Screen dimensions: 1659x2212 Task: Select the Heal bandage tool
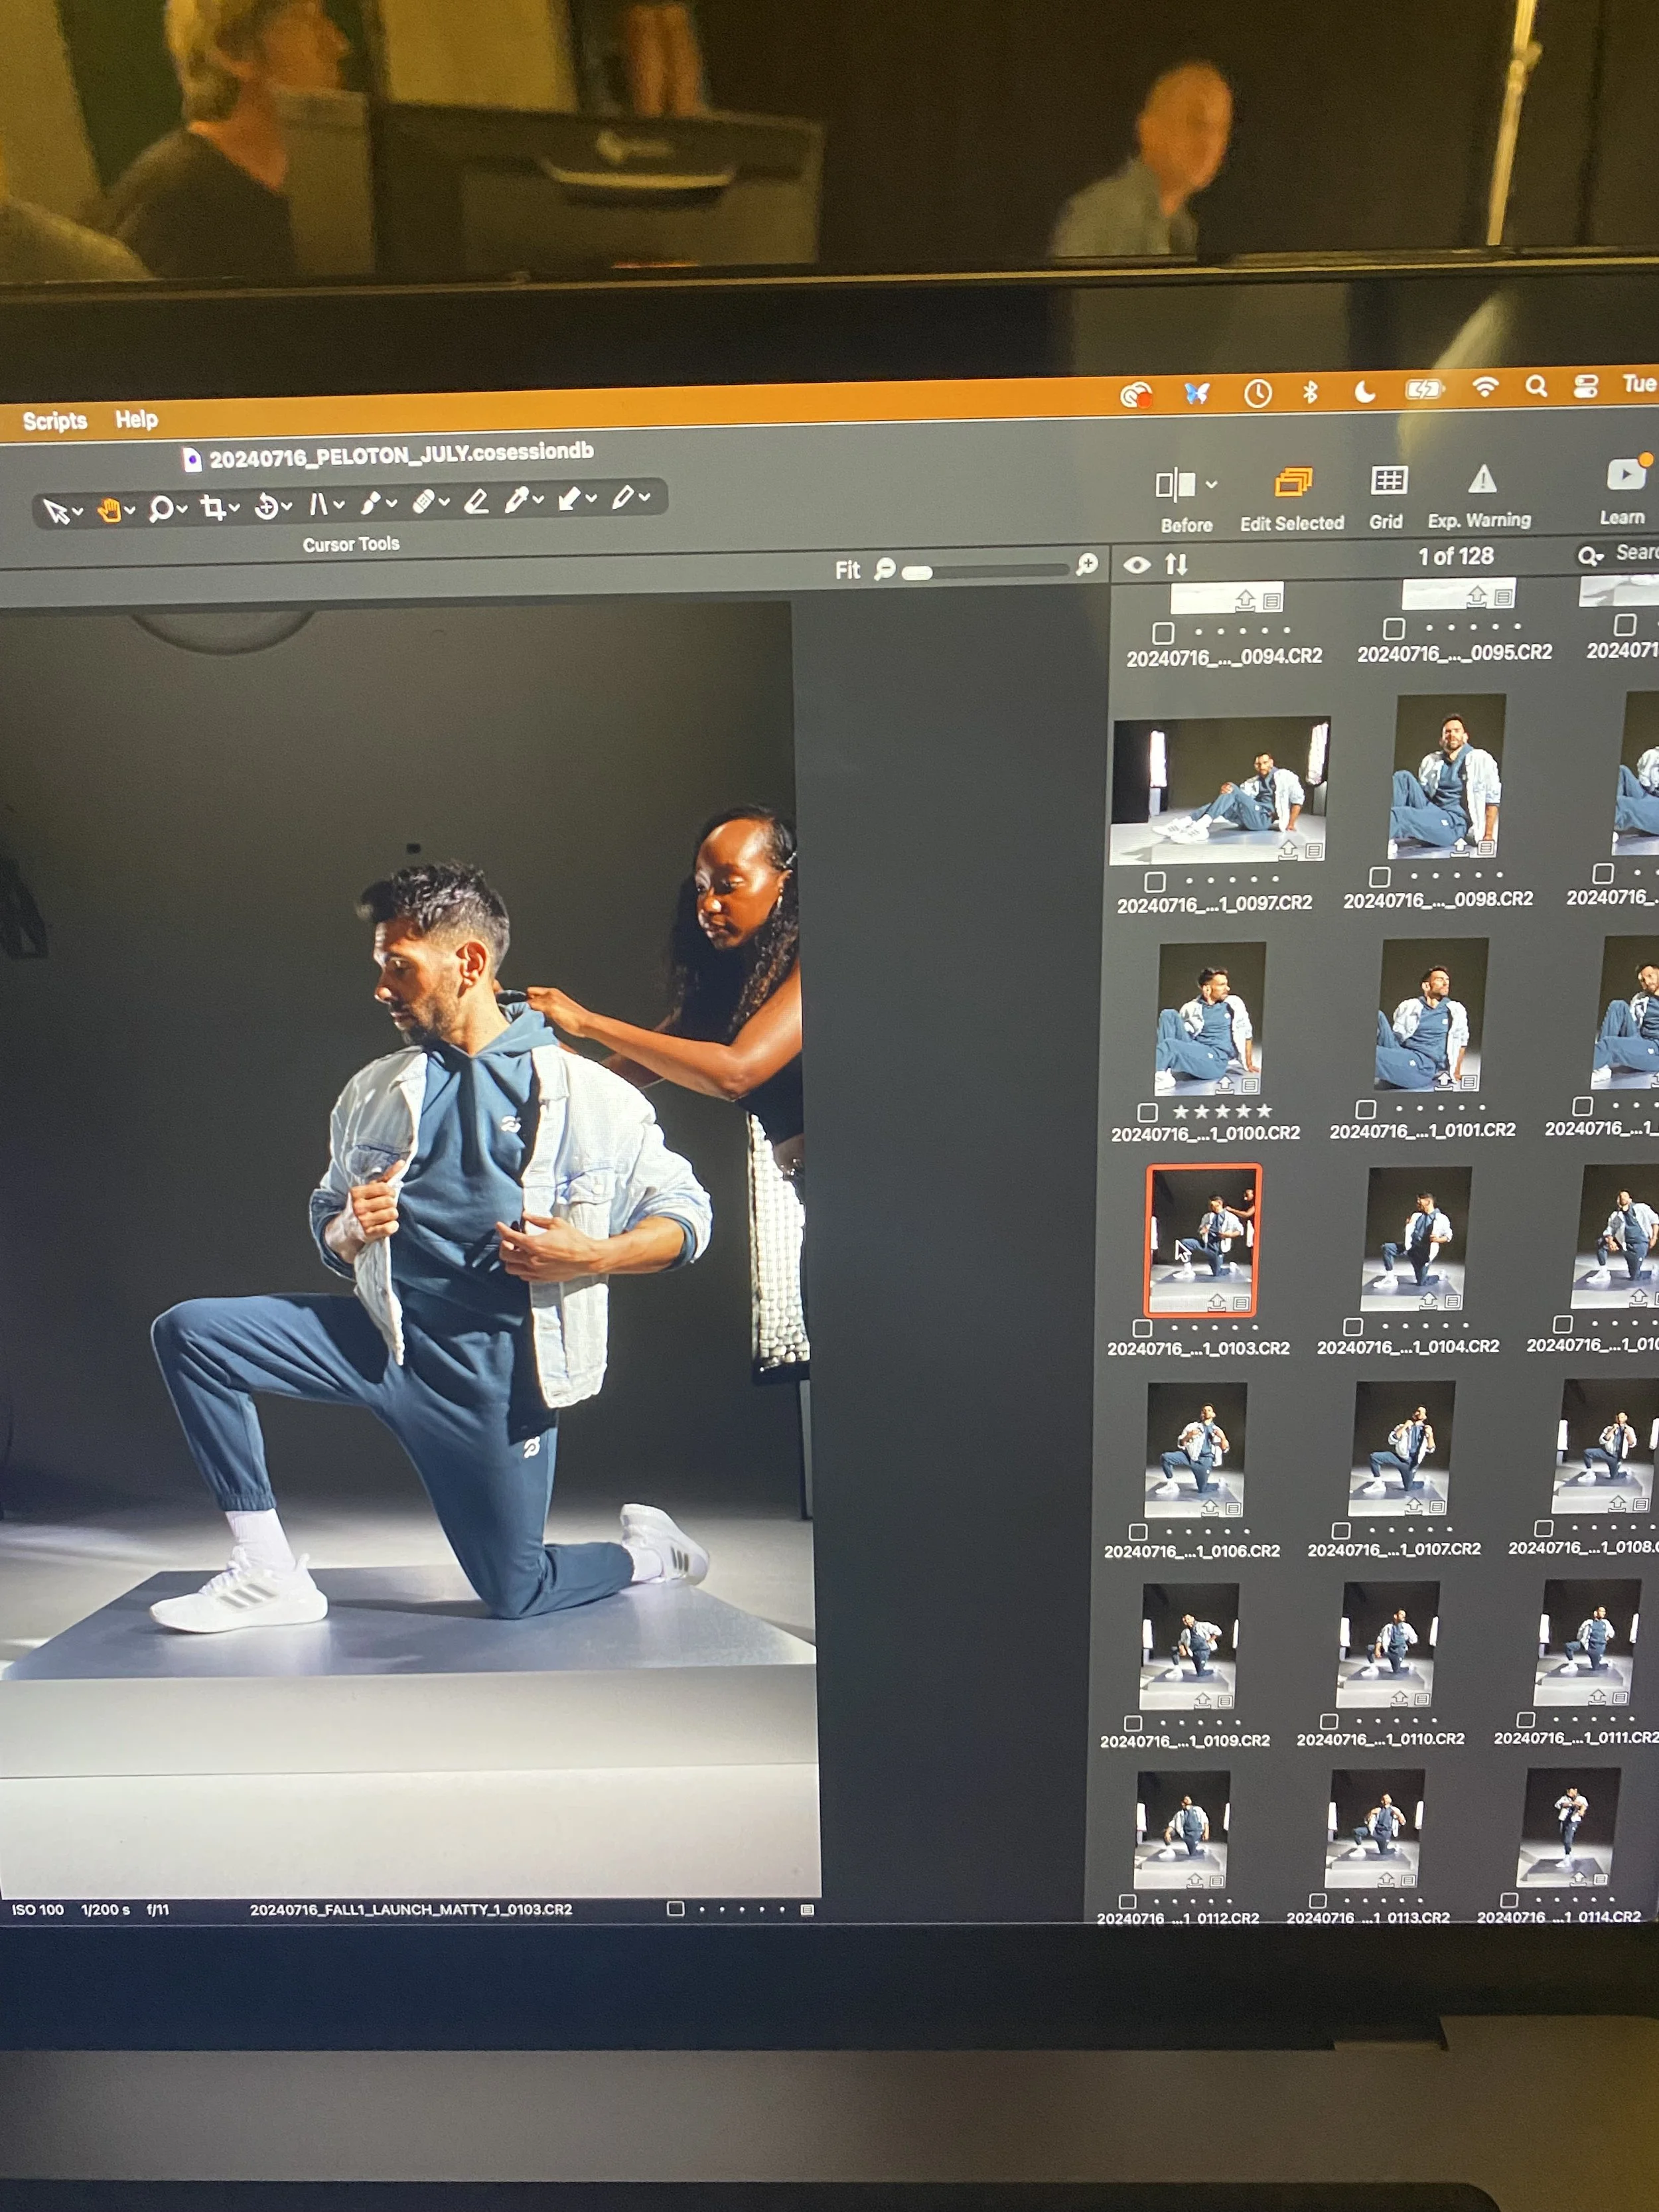pos(423,502)
